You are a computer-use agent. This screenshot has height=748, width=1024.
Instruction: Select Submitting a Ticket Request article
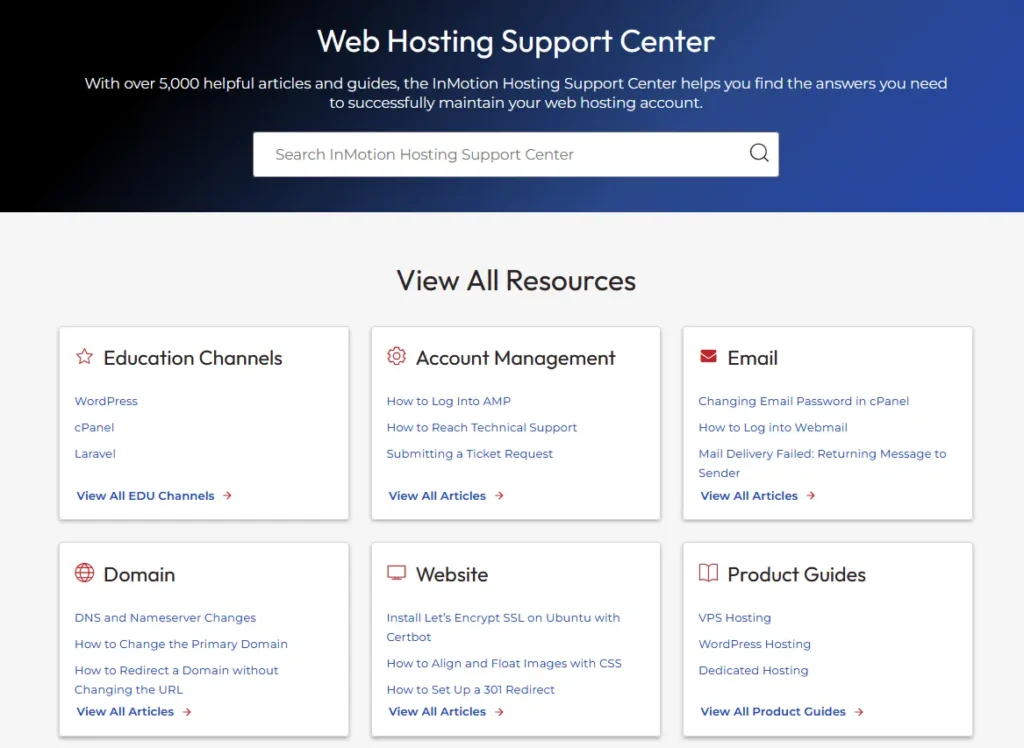pyautogui.click(x=469, y=453)
